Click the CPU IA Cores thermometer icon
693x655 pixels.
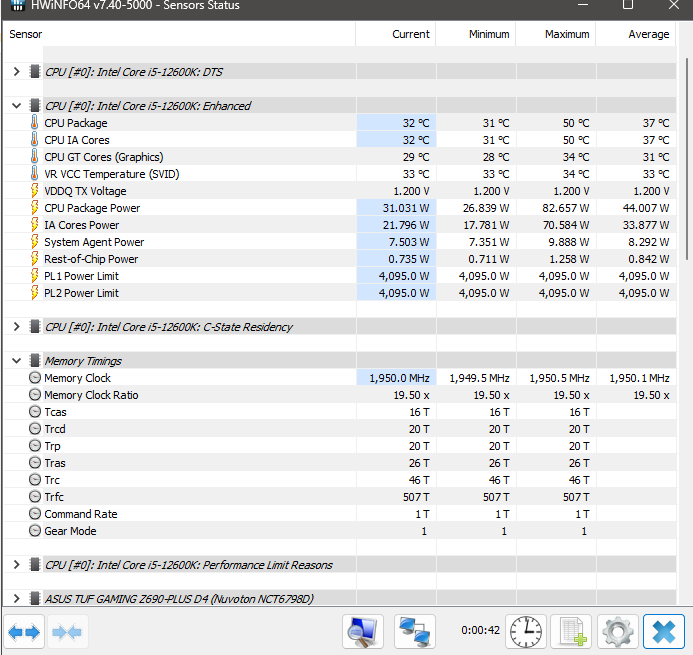pos(34,140)
